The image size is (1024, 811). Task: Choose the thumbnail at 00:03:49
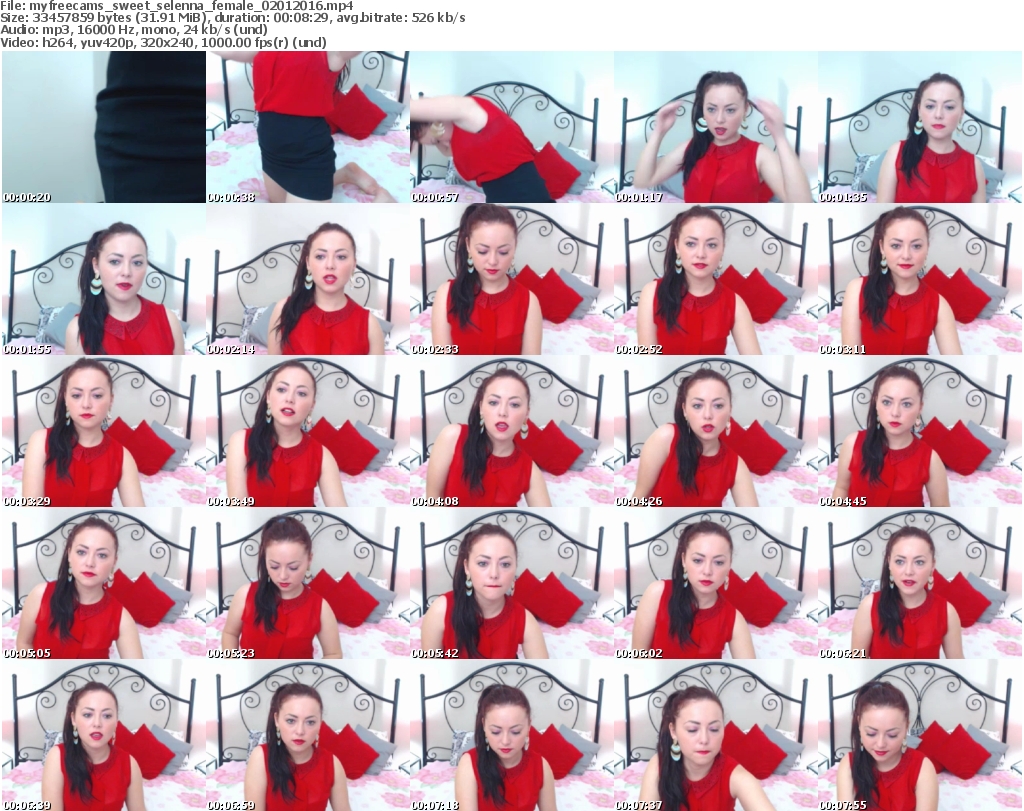tap(308, 432)
